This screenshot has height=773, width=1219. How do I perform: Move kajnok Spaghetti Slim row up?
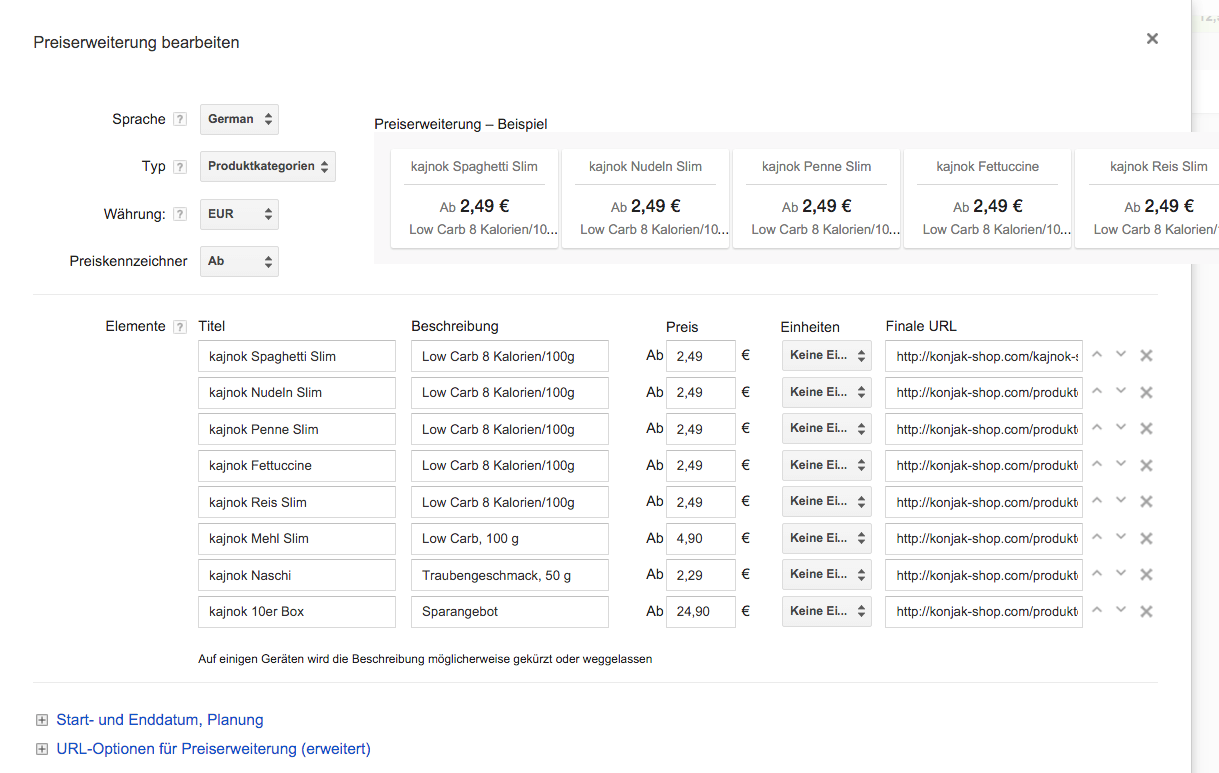point(1097,355)
